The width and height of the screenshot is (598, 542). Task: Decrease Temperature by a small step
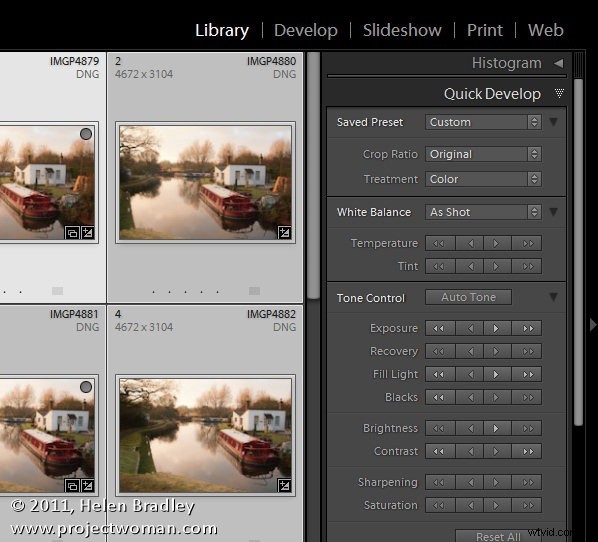click(469, 243)
